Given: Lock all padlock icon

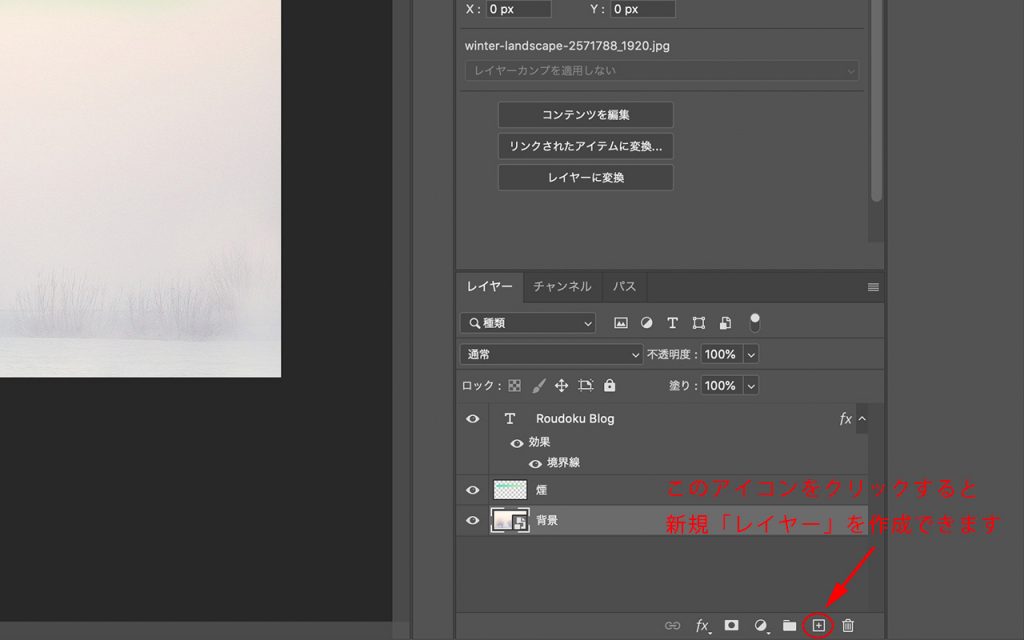Looking at the screenshot, I should pyautogui.click(x=609, y=385).
